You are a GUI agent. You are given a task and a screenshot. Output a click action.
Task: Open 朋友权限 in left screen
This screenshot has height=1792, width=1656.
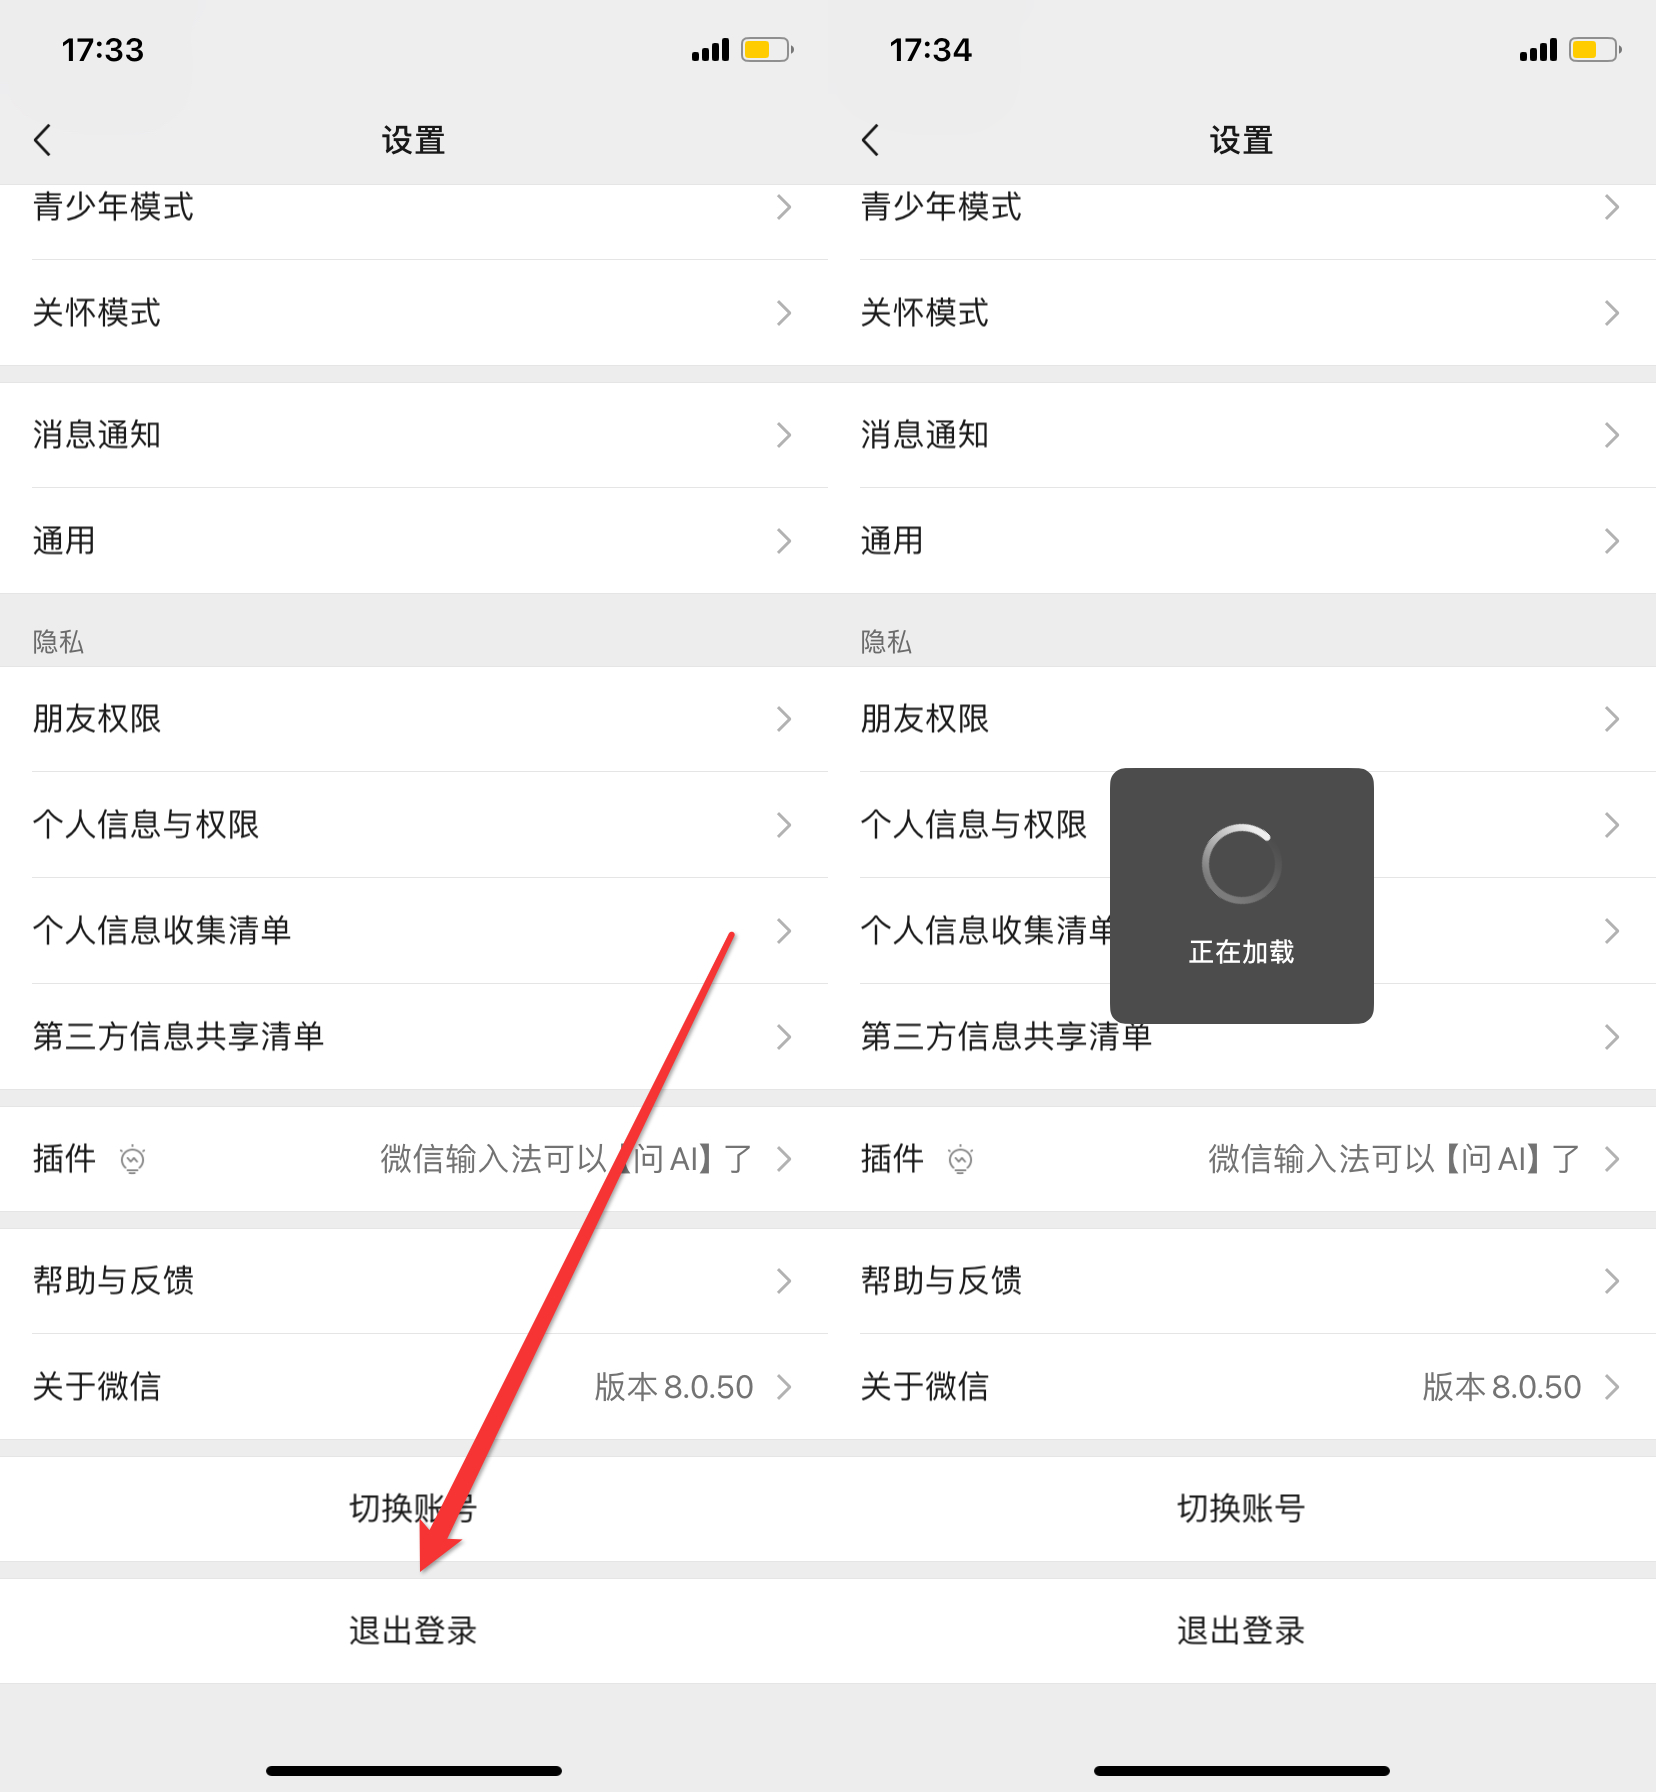[x=414, y=719]
